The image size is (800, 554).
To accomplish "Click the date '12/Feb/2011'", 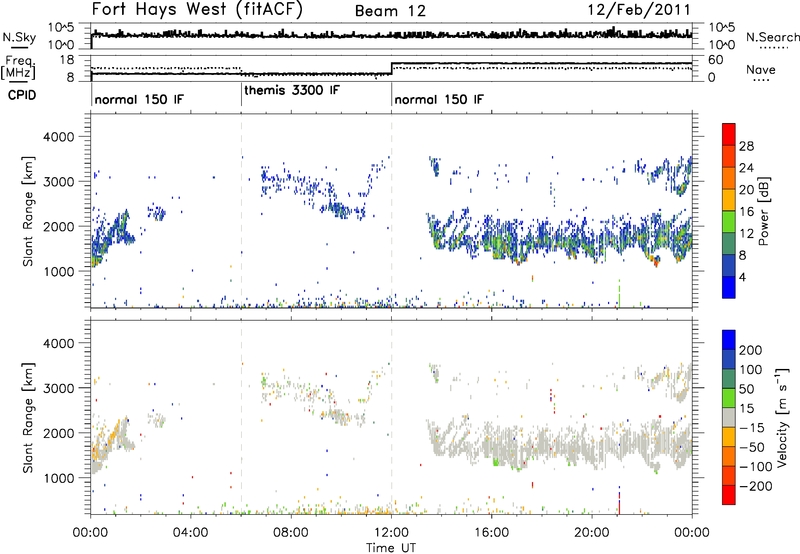I will 639,9.
